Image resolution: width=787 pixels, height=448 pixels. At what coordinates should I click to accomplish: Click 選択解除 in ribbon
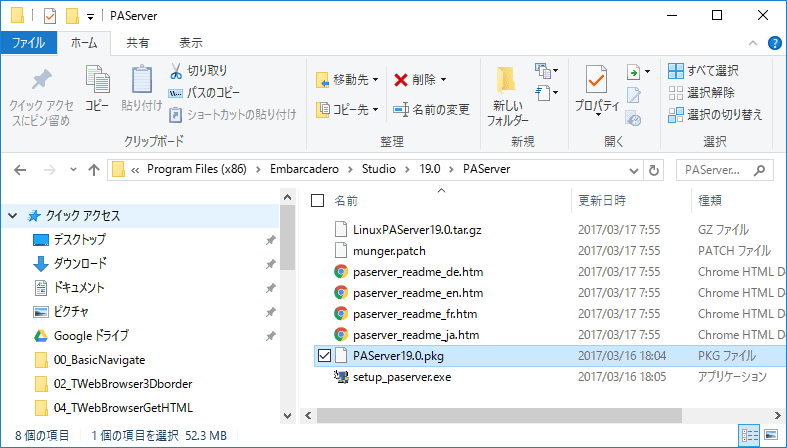pos(701,93)
